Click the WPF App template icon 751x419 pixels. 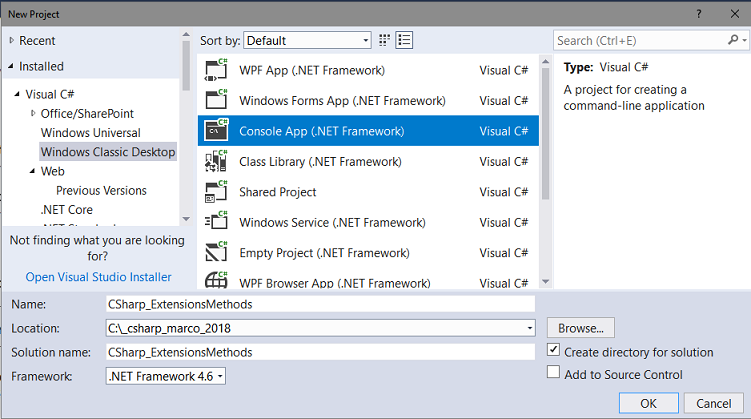pos(216,70)
